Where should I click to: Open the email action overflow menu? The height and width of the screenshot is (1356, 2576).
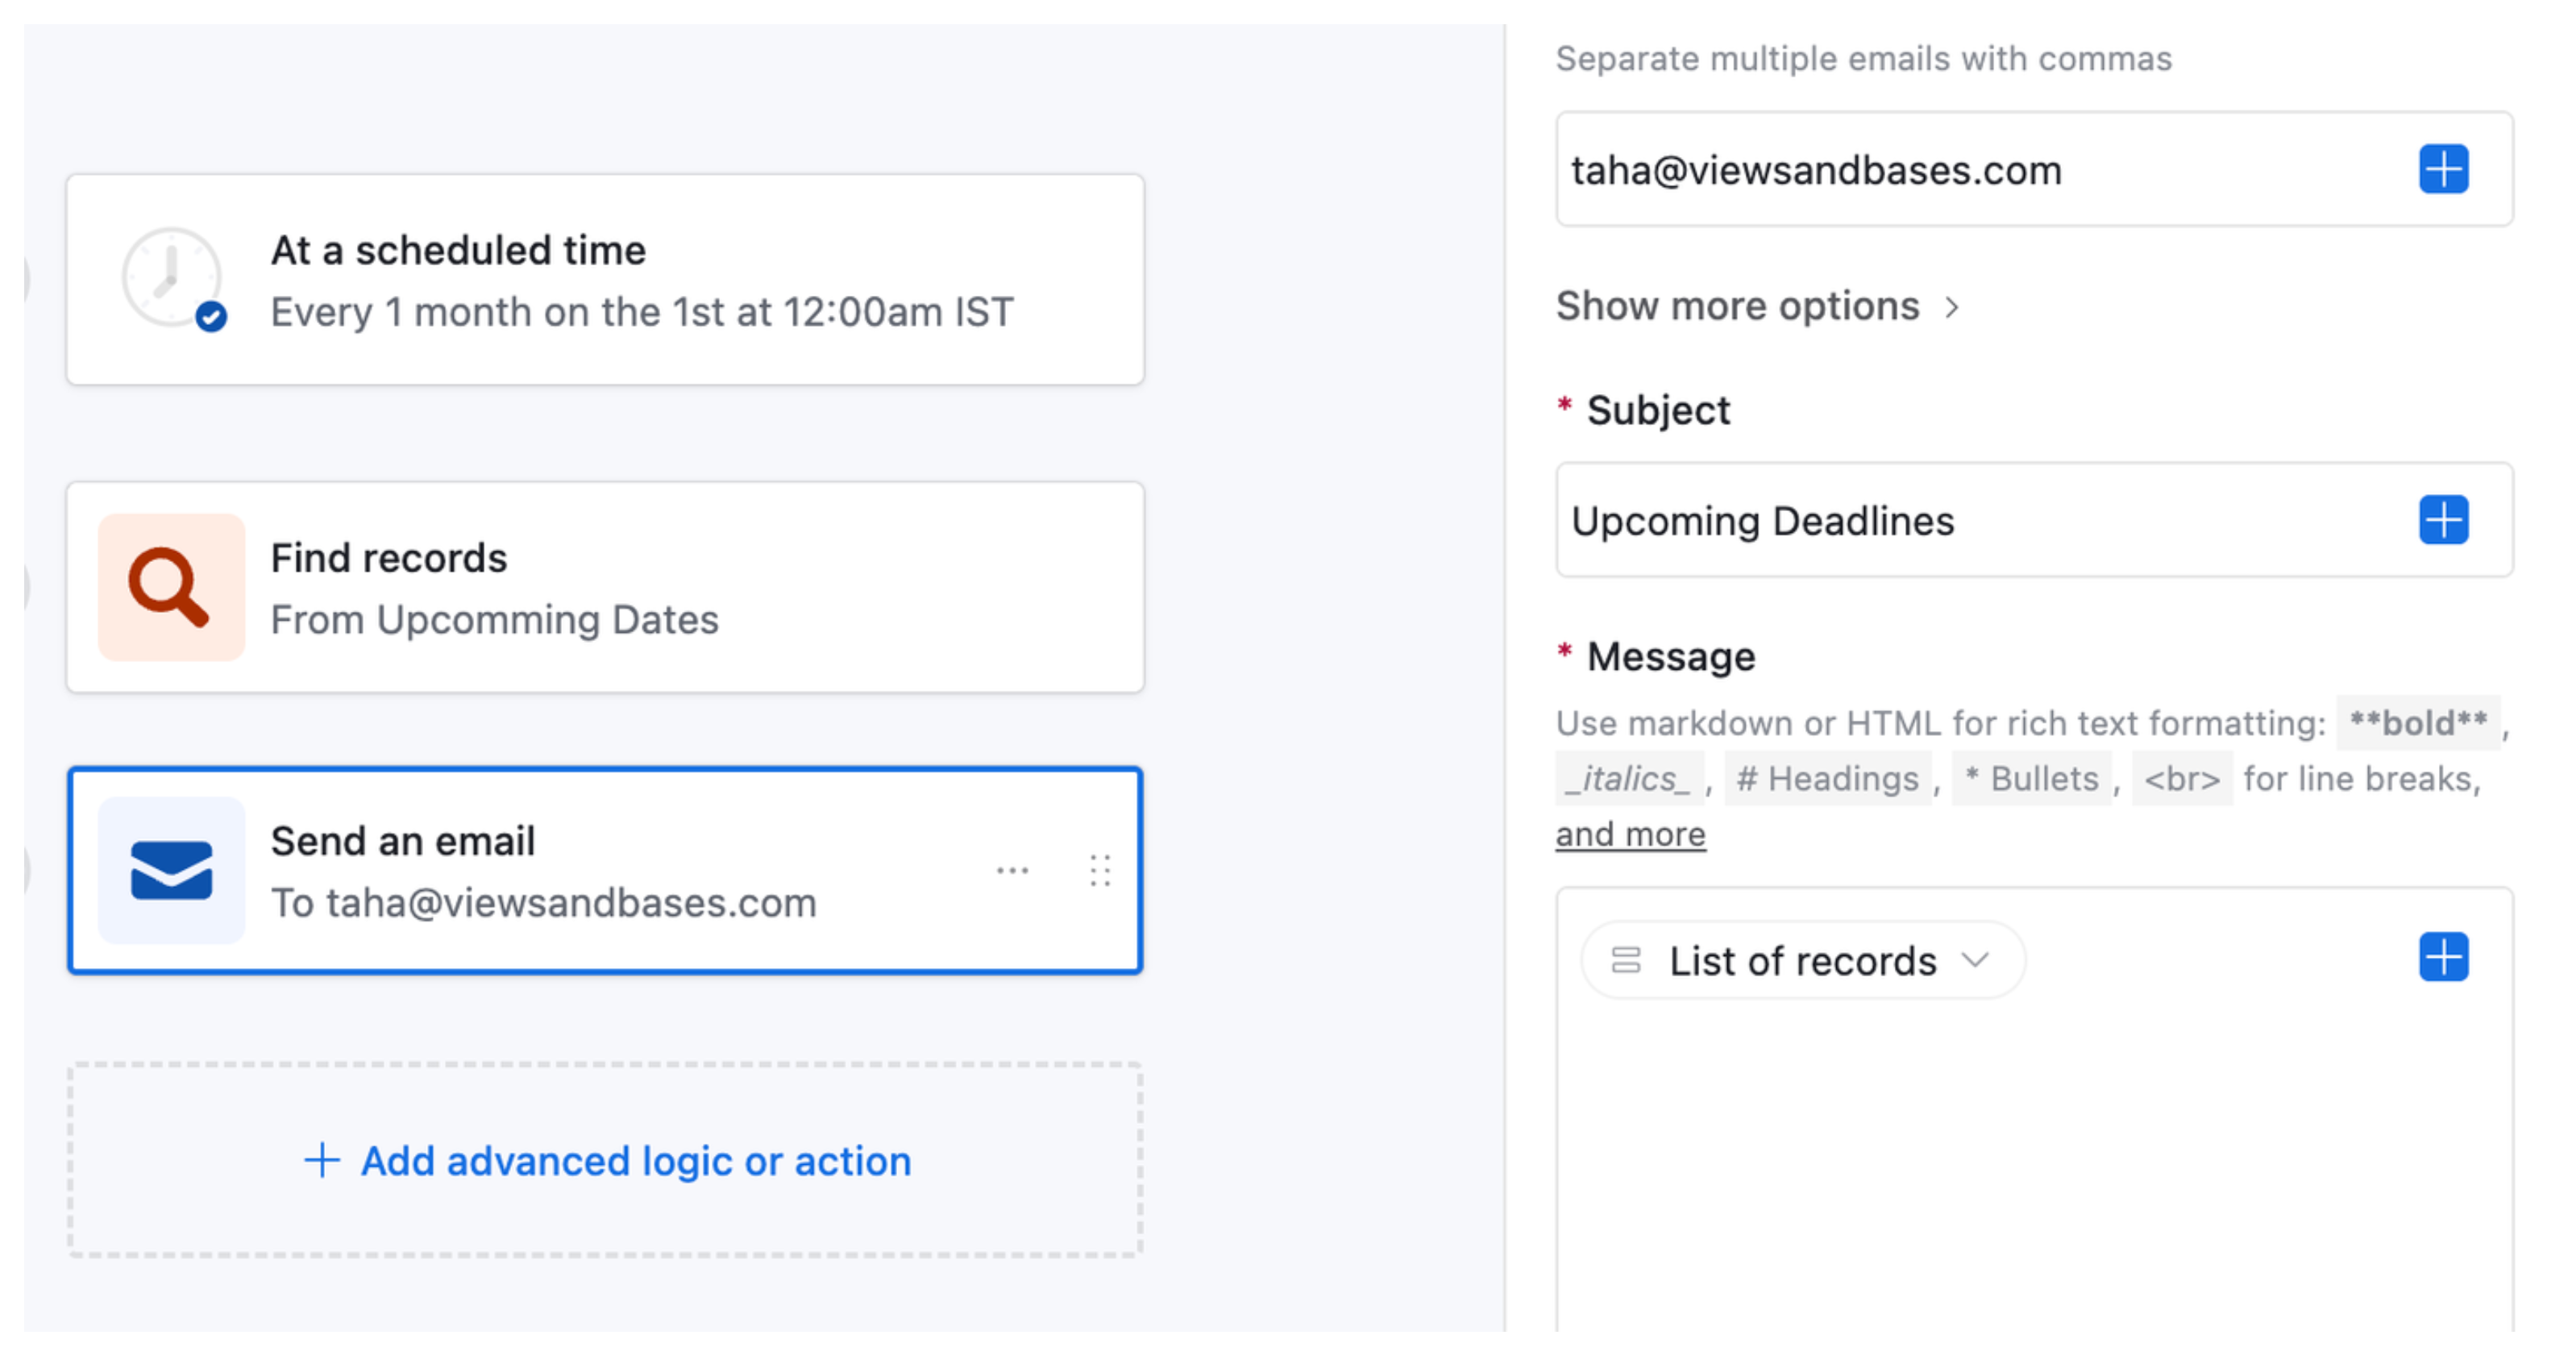click(1014, 870)
